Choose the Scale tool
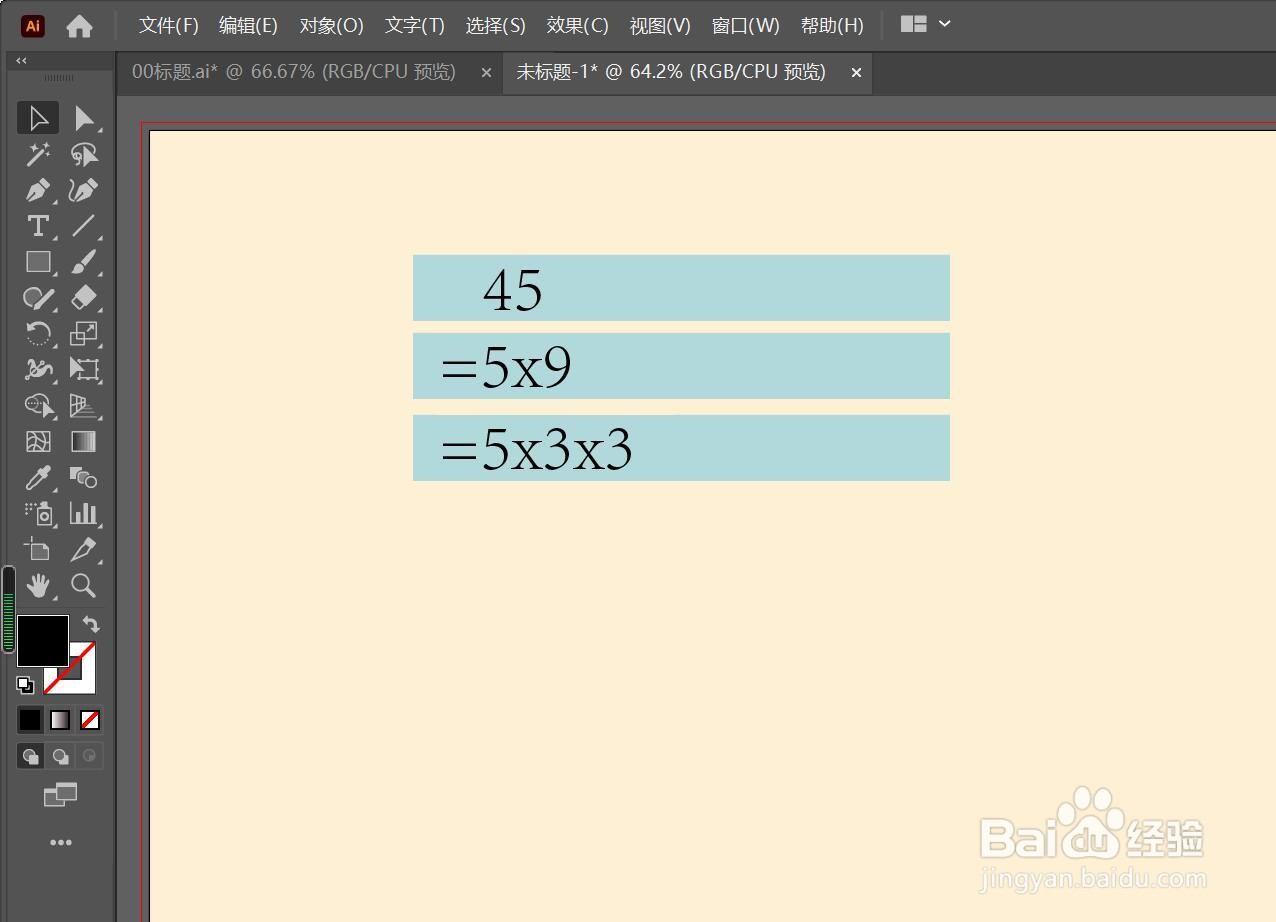This screenshot has height=922, width=1276. point(84,334)
